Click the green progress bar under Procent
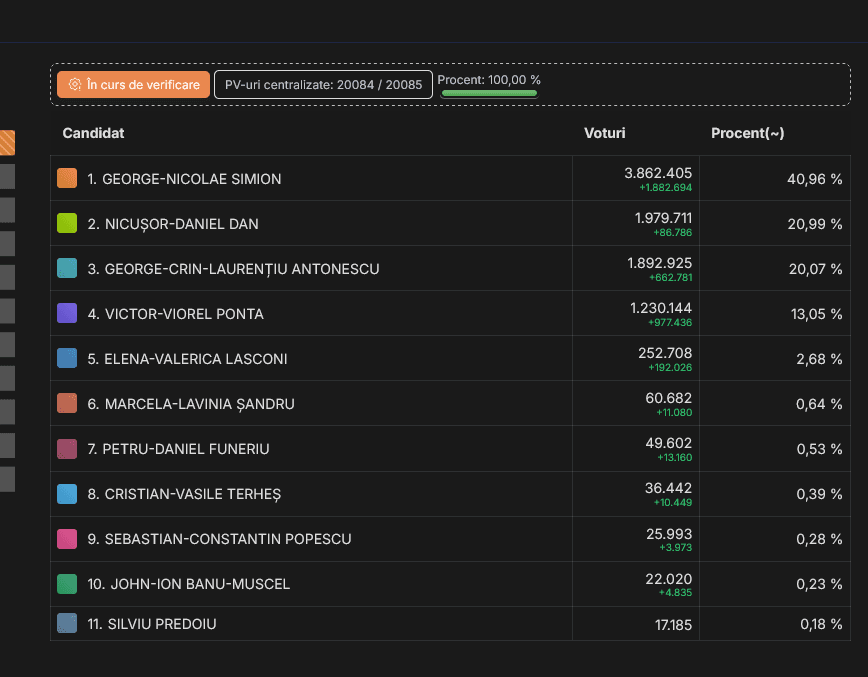Screen dimensions: 868x677 click(489, 93)
